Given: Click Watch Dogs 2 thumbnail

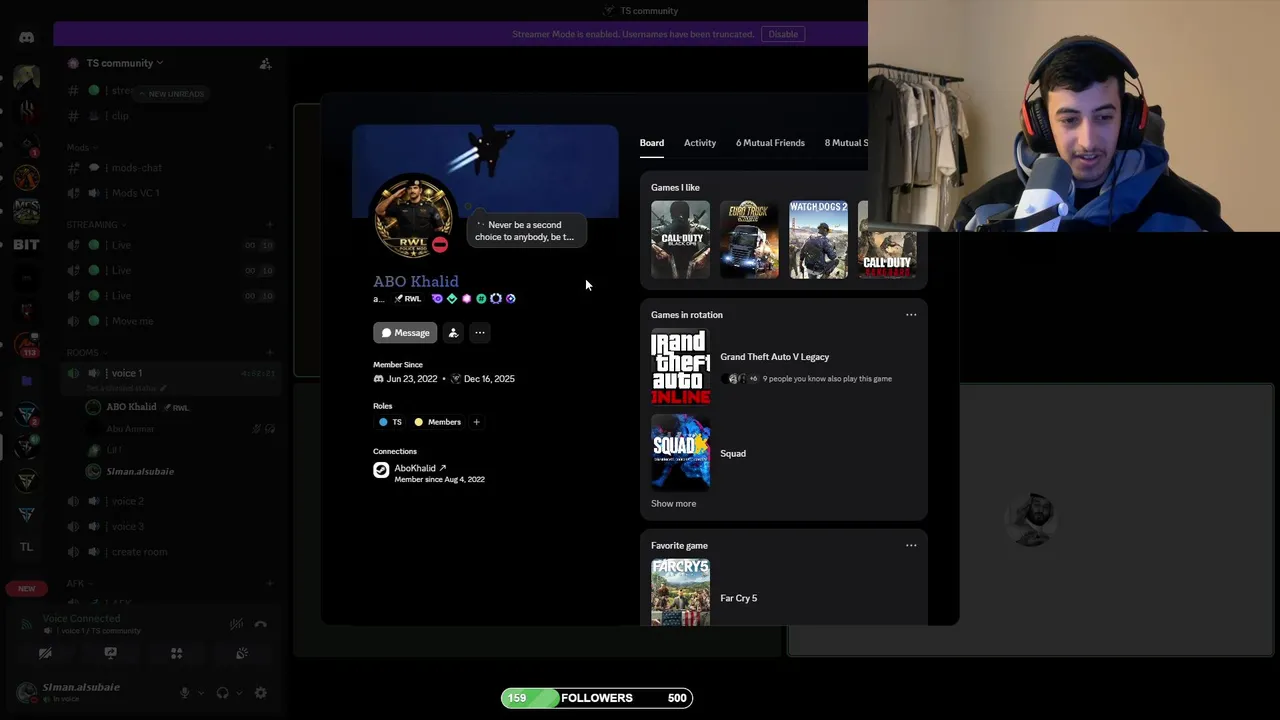Looking at the screenshot, I should pyautogui.click(x=818, y=240).
